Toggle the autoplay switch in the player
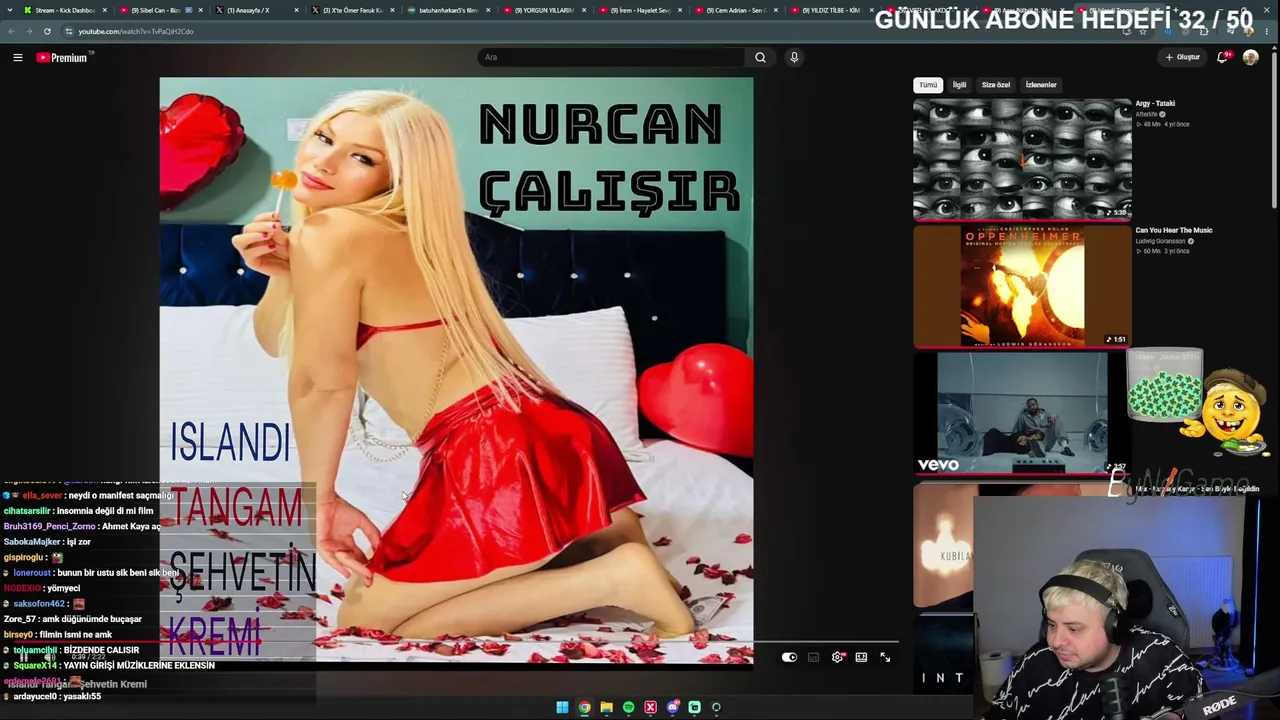 789,657
